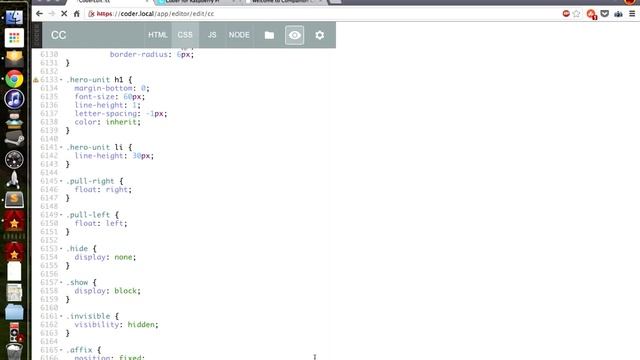Switch to the NODE tab

(x=239, y=35)
